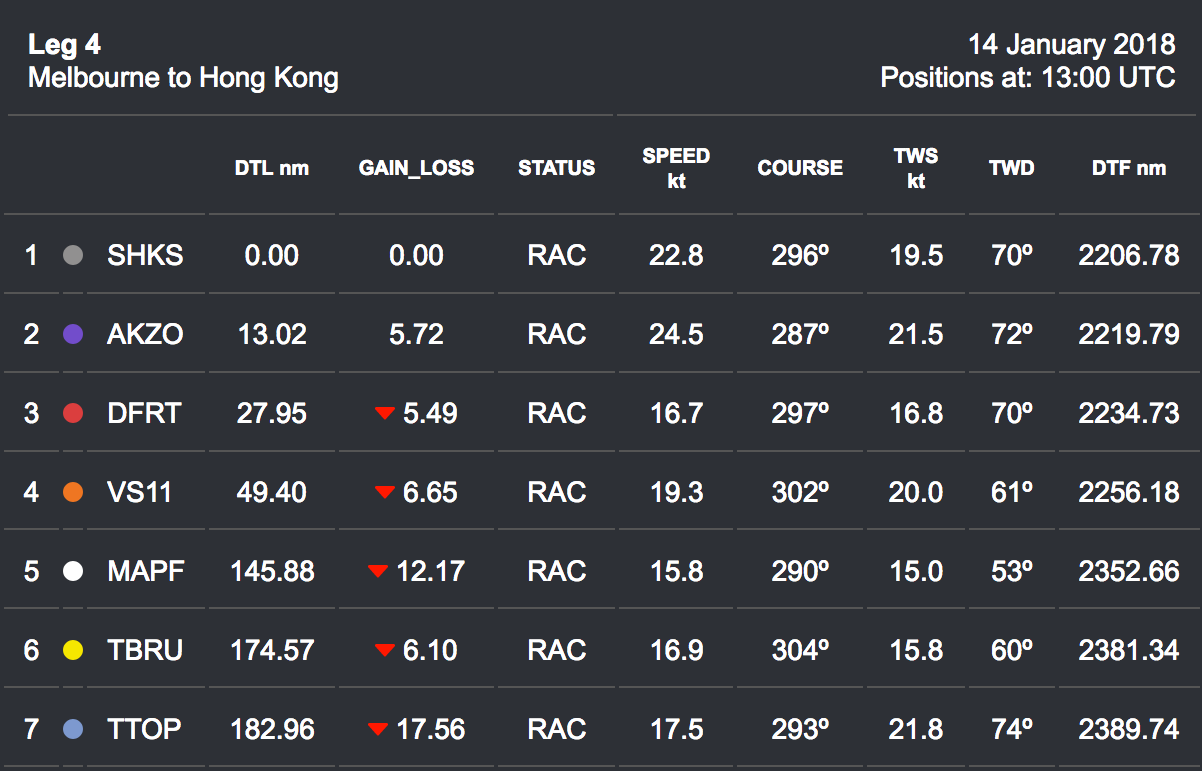Sort by the GAIN_LOSS column header
The width and height of the screenshot is (1202, 772).
point(416,168)
